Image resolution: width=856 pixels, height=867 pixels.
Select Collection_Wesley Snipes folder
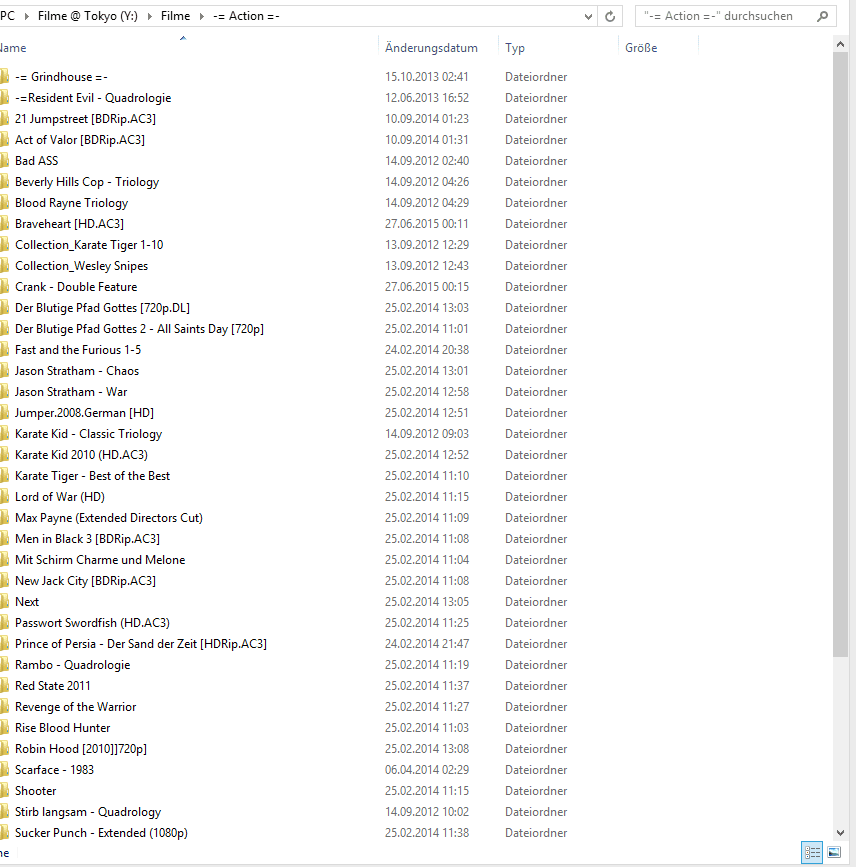click(81, 266)
